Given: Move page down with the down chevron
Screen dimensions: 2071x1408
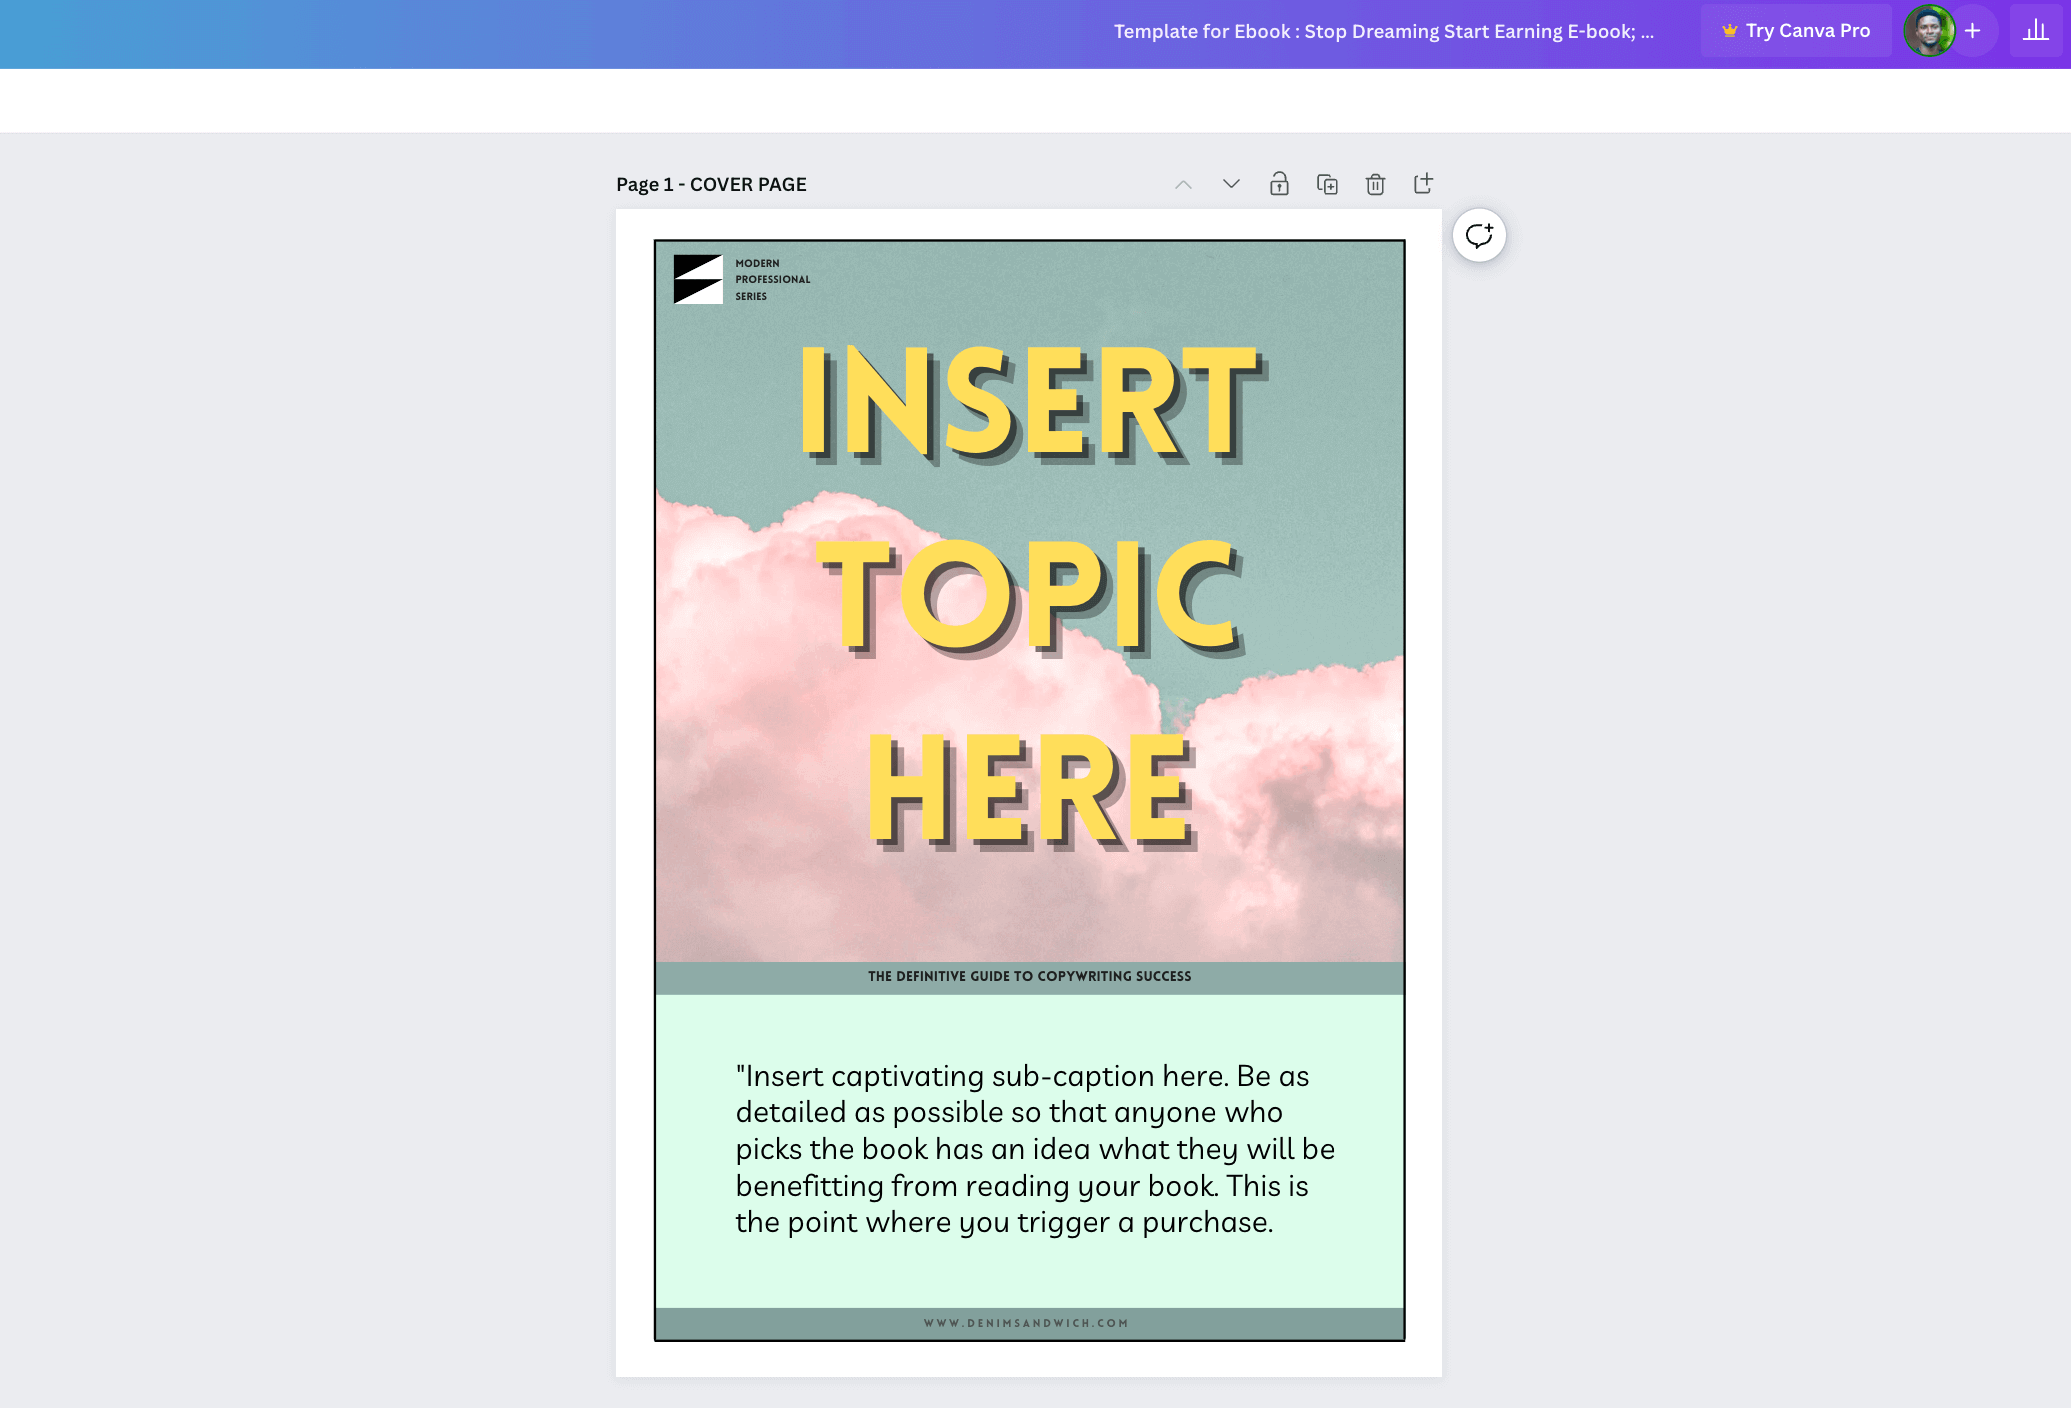Looking at the screenshot, I should [1231, 184].
